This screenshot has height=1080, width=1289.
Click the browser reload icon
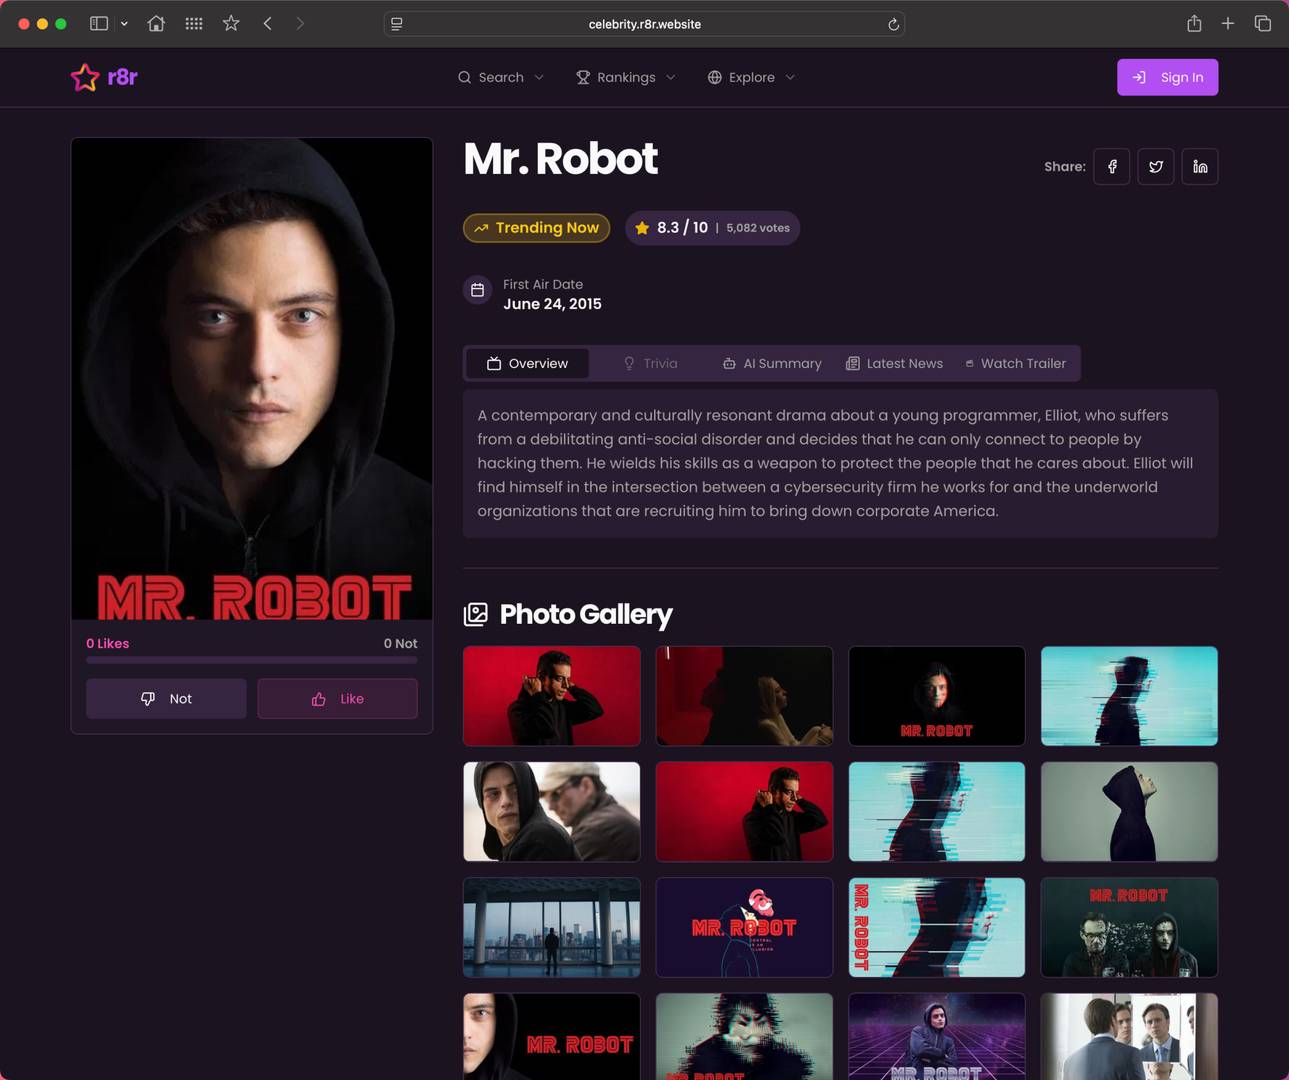coord(893,24)
